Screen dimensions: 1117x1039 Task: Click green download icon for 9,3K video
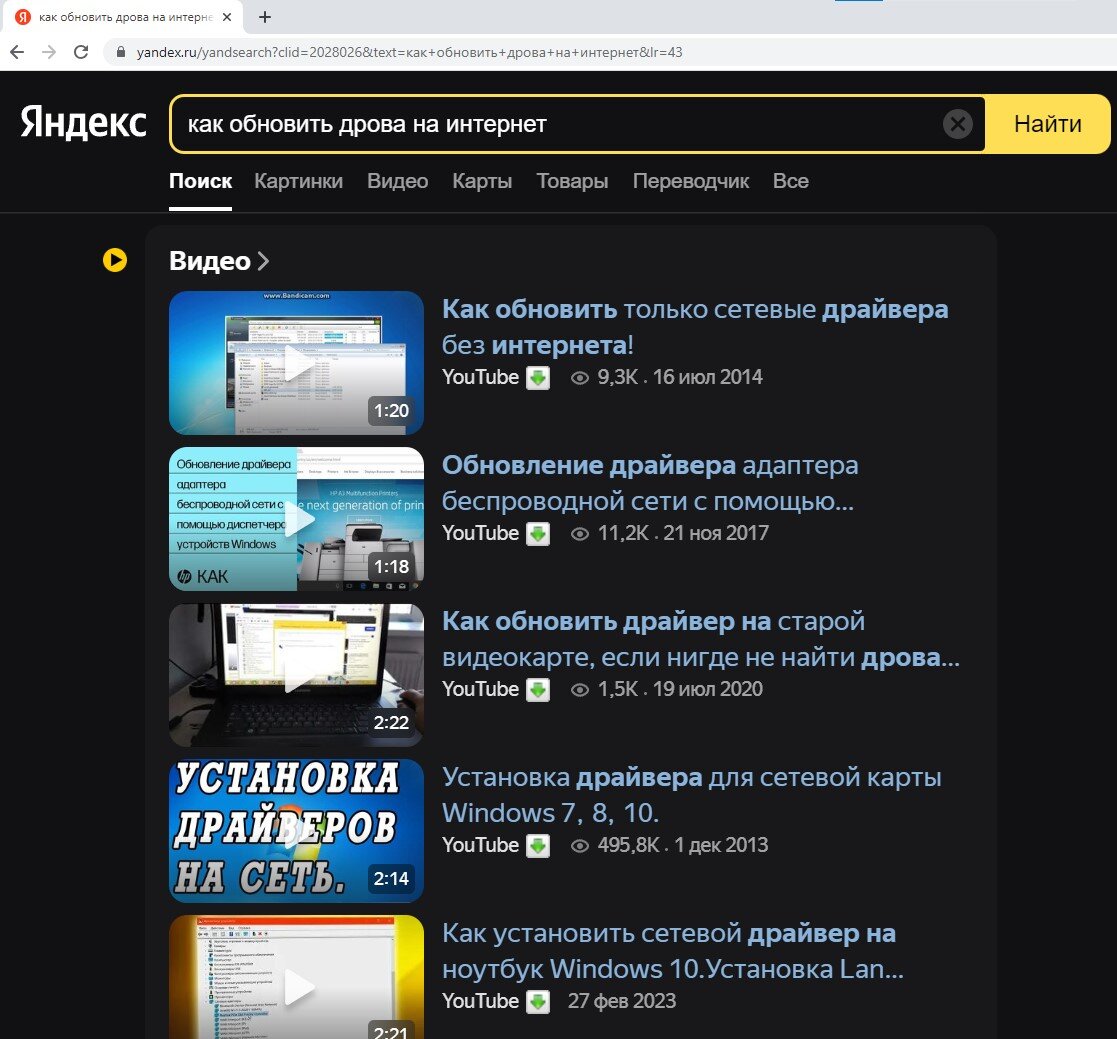click(538, 377)
